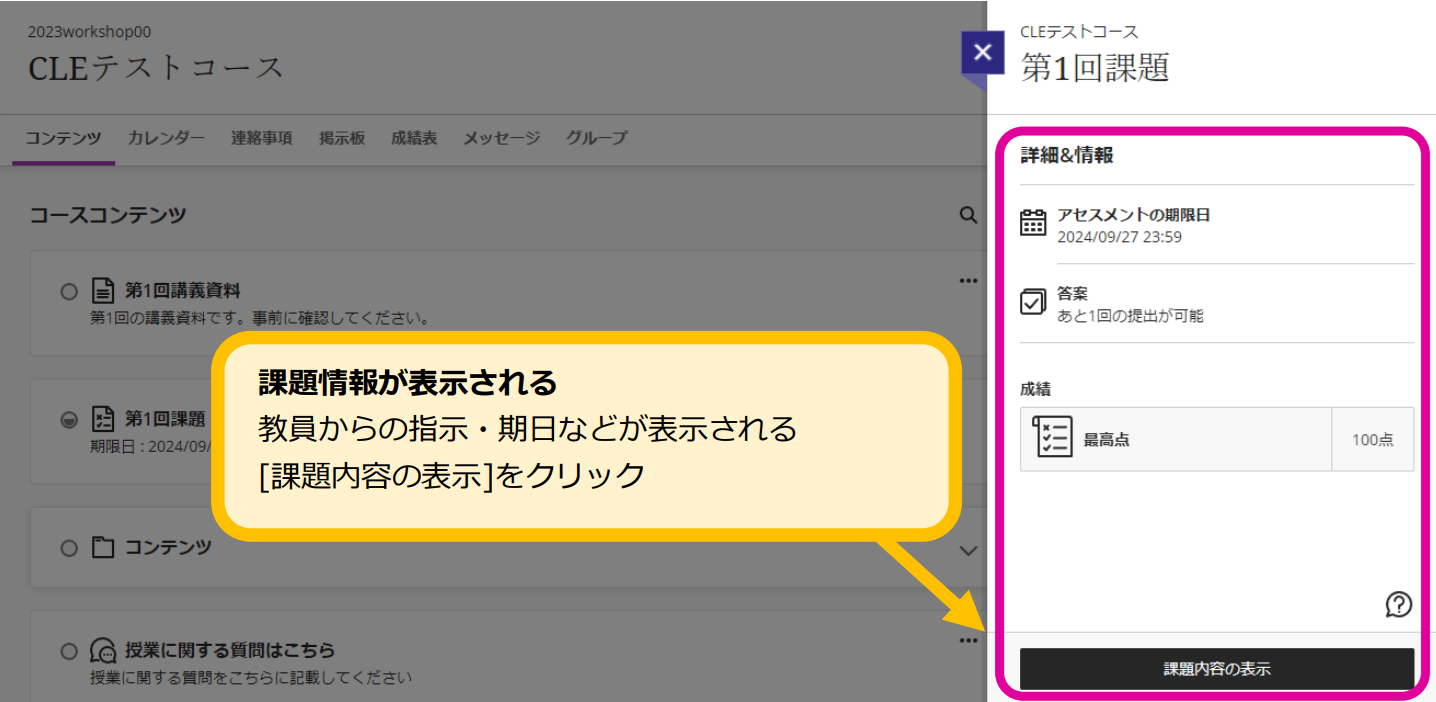Click the discussion icon of 授業に関する質問はこちら
Image resolution: width=1436 pixels, height=702 pixels.
coord(103,651)
